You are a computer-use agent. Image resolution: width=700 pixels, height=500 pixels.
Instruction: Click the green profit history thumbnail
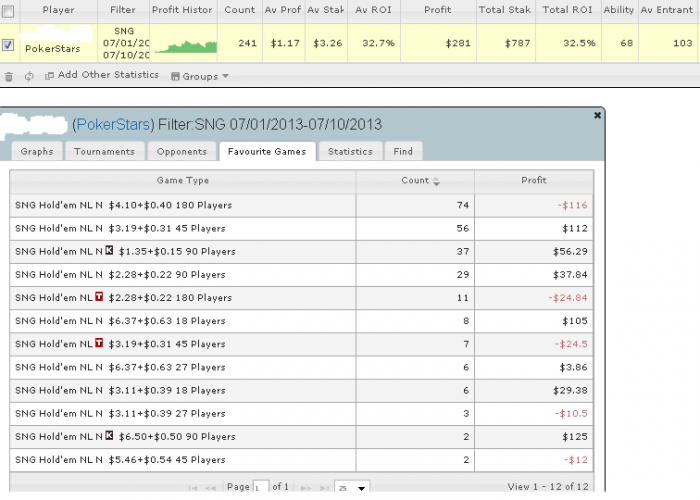tap(186, 47)
